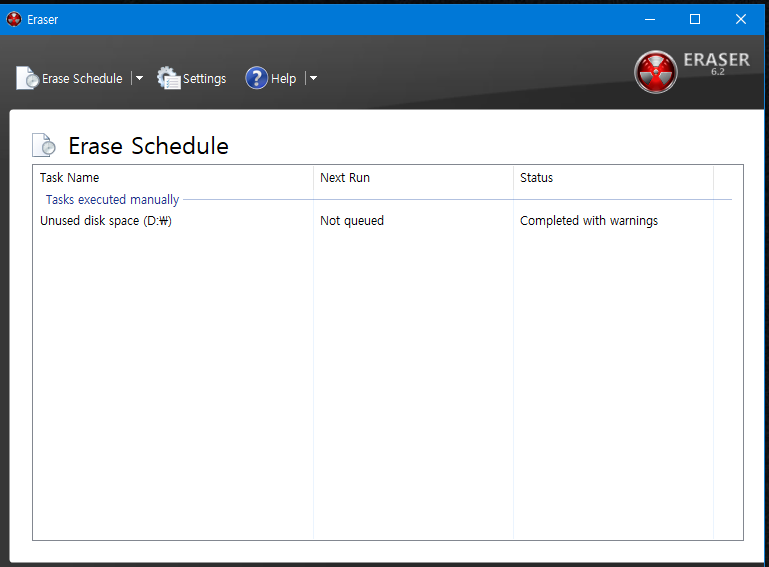This screenshot has height=567, width=769.
Task: Close the Eraser window
Action: click(x=741, y=19)
